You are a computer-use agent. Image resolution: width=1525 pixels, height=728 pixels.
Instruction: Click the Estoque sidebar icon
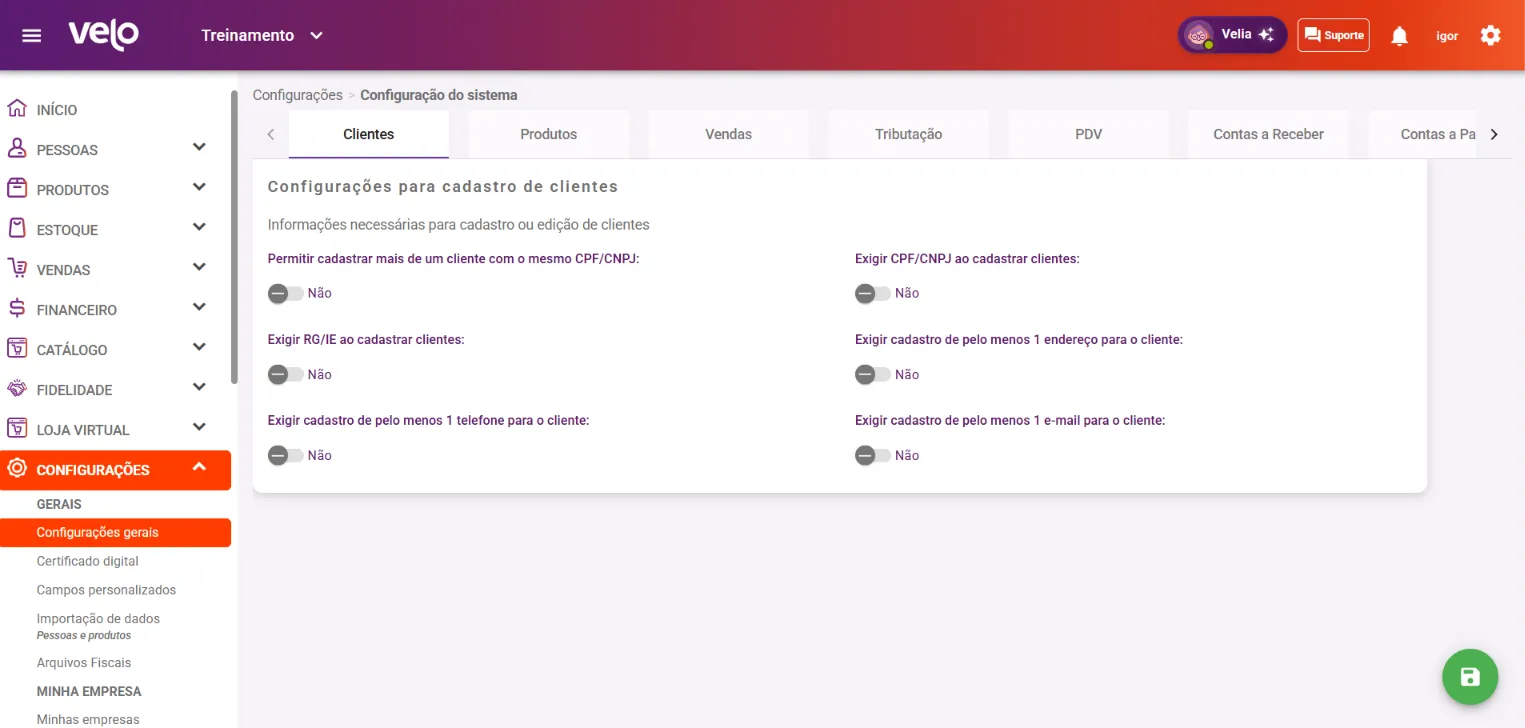16,228
